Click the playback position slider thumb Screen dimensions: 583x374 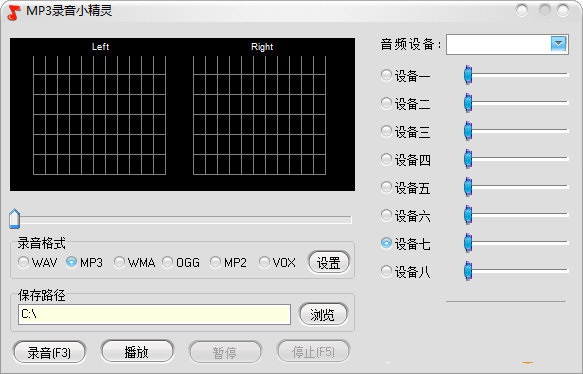(15, 219)
